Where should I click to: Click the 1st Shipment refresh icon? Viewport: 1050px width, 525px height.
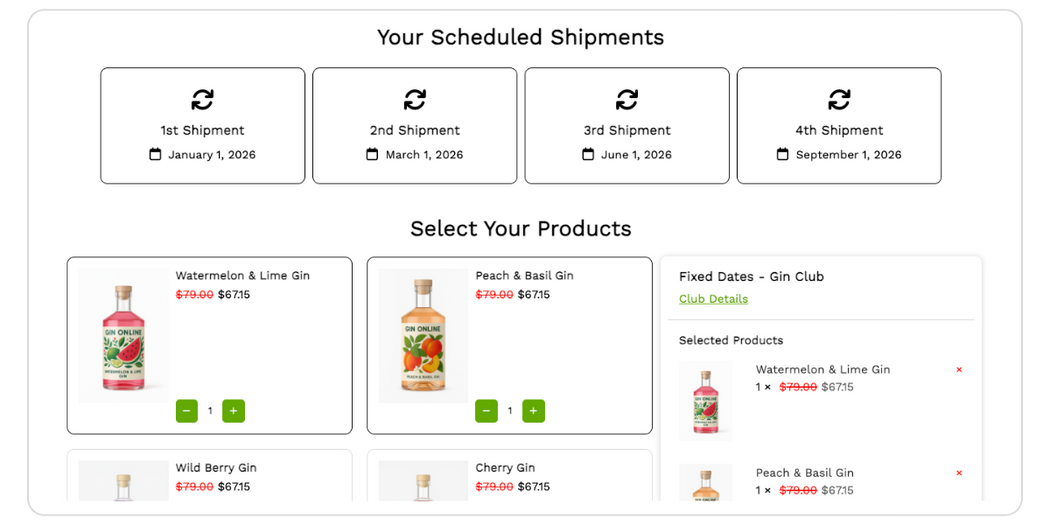click(202, 99)
